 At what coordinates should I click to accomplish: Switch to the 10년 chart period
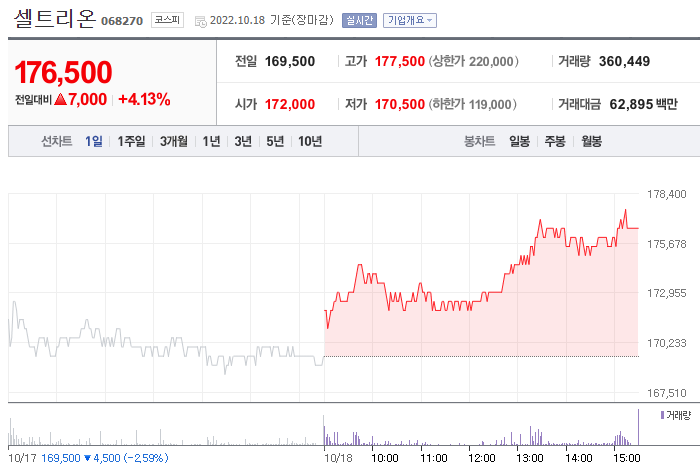(x=310, y=141)
